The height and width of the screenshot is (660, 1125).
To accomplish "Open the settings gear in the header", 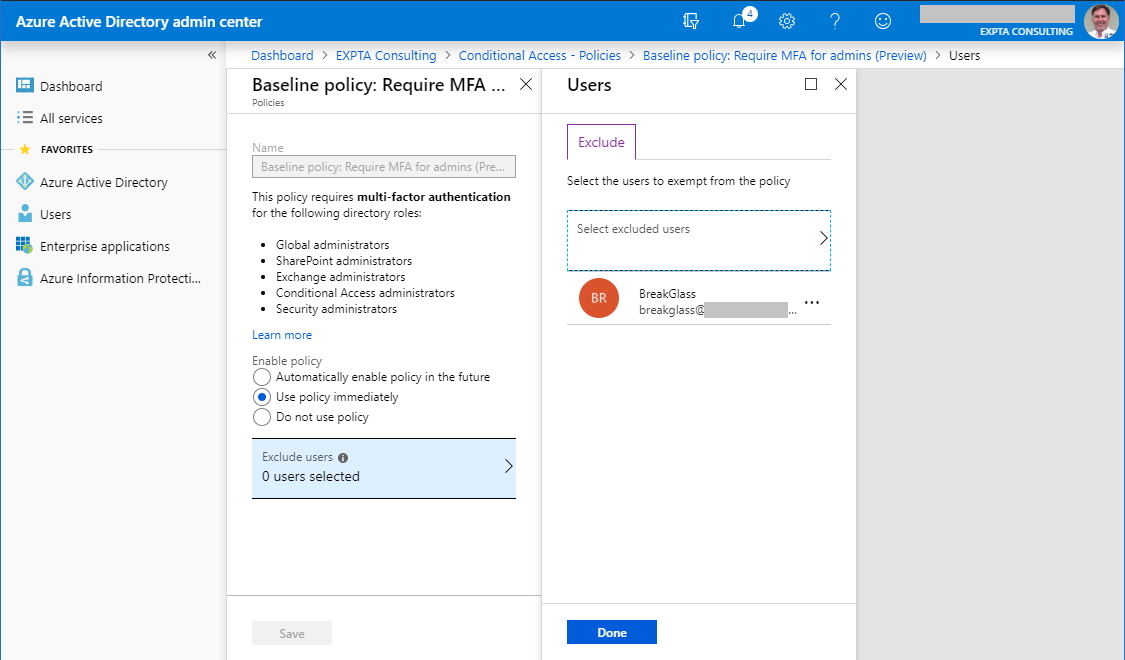I will [787, 21].
